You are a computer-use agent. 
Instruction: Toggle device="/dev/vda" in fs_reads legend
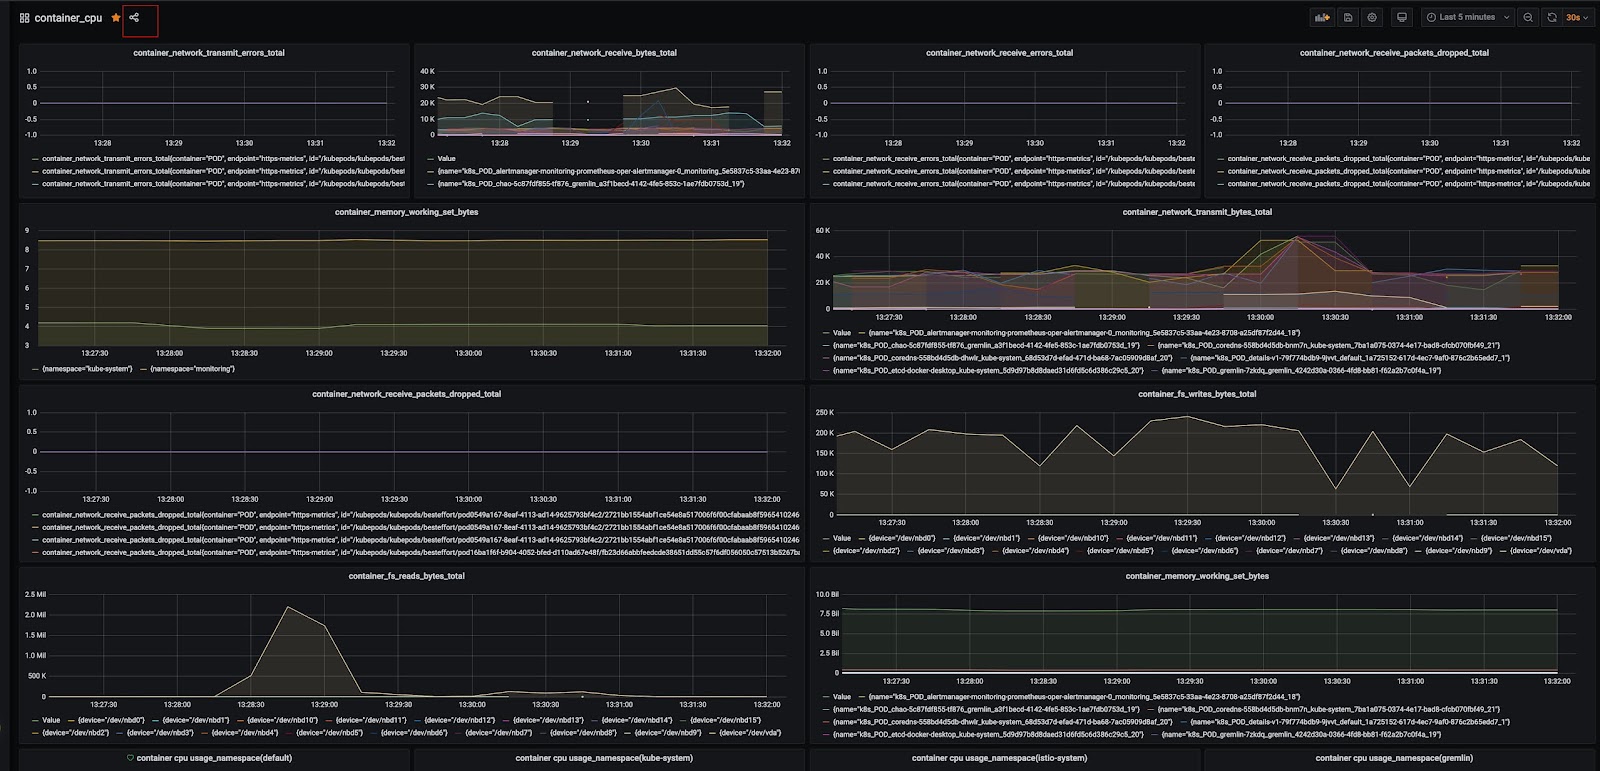click(x=750, y=733)
